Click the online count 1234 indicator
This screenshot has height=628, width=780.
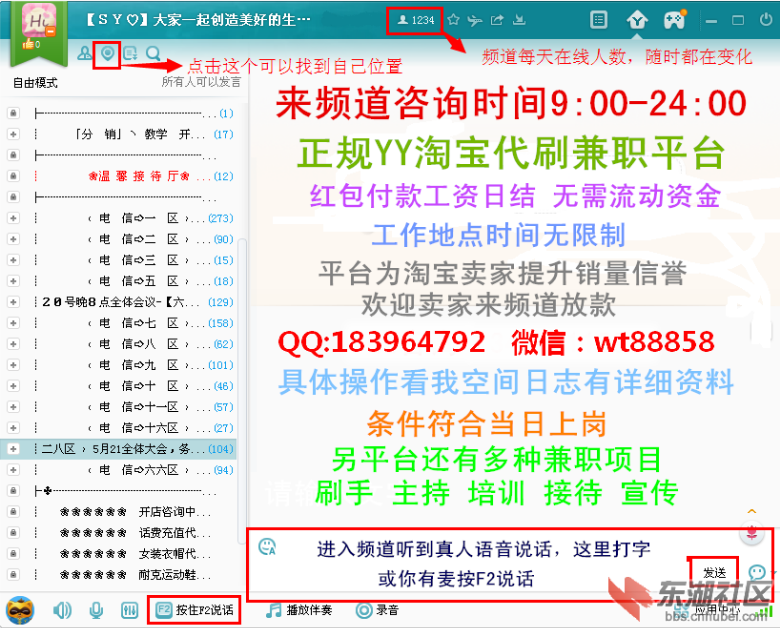[x=416, y=20]
